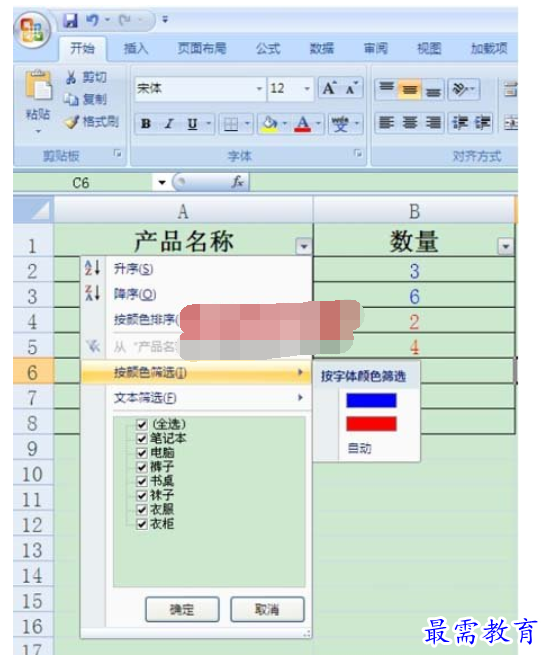Uncheck 书桌 in filter list

[x=142, y=481]
